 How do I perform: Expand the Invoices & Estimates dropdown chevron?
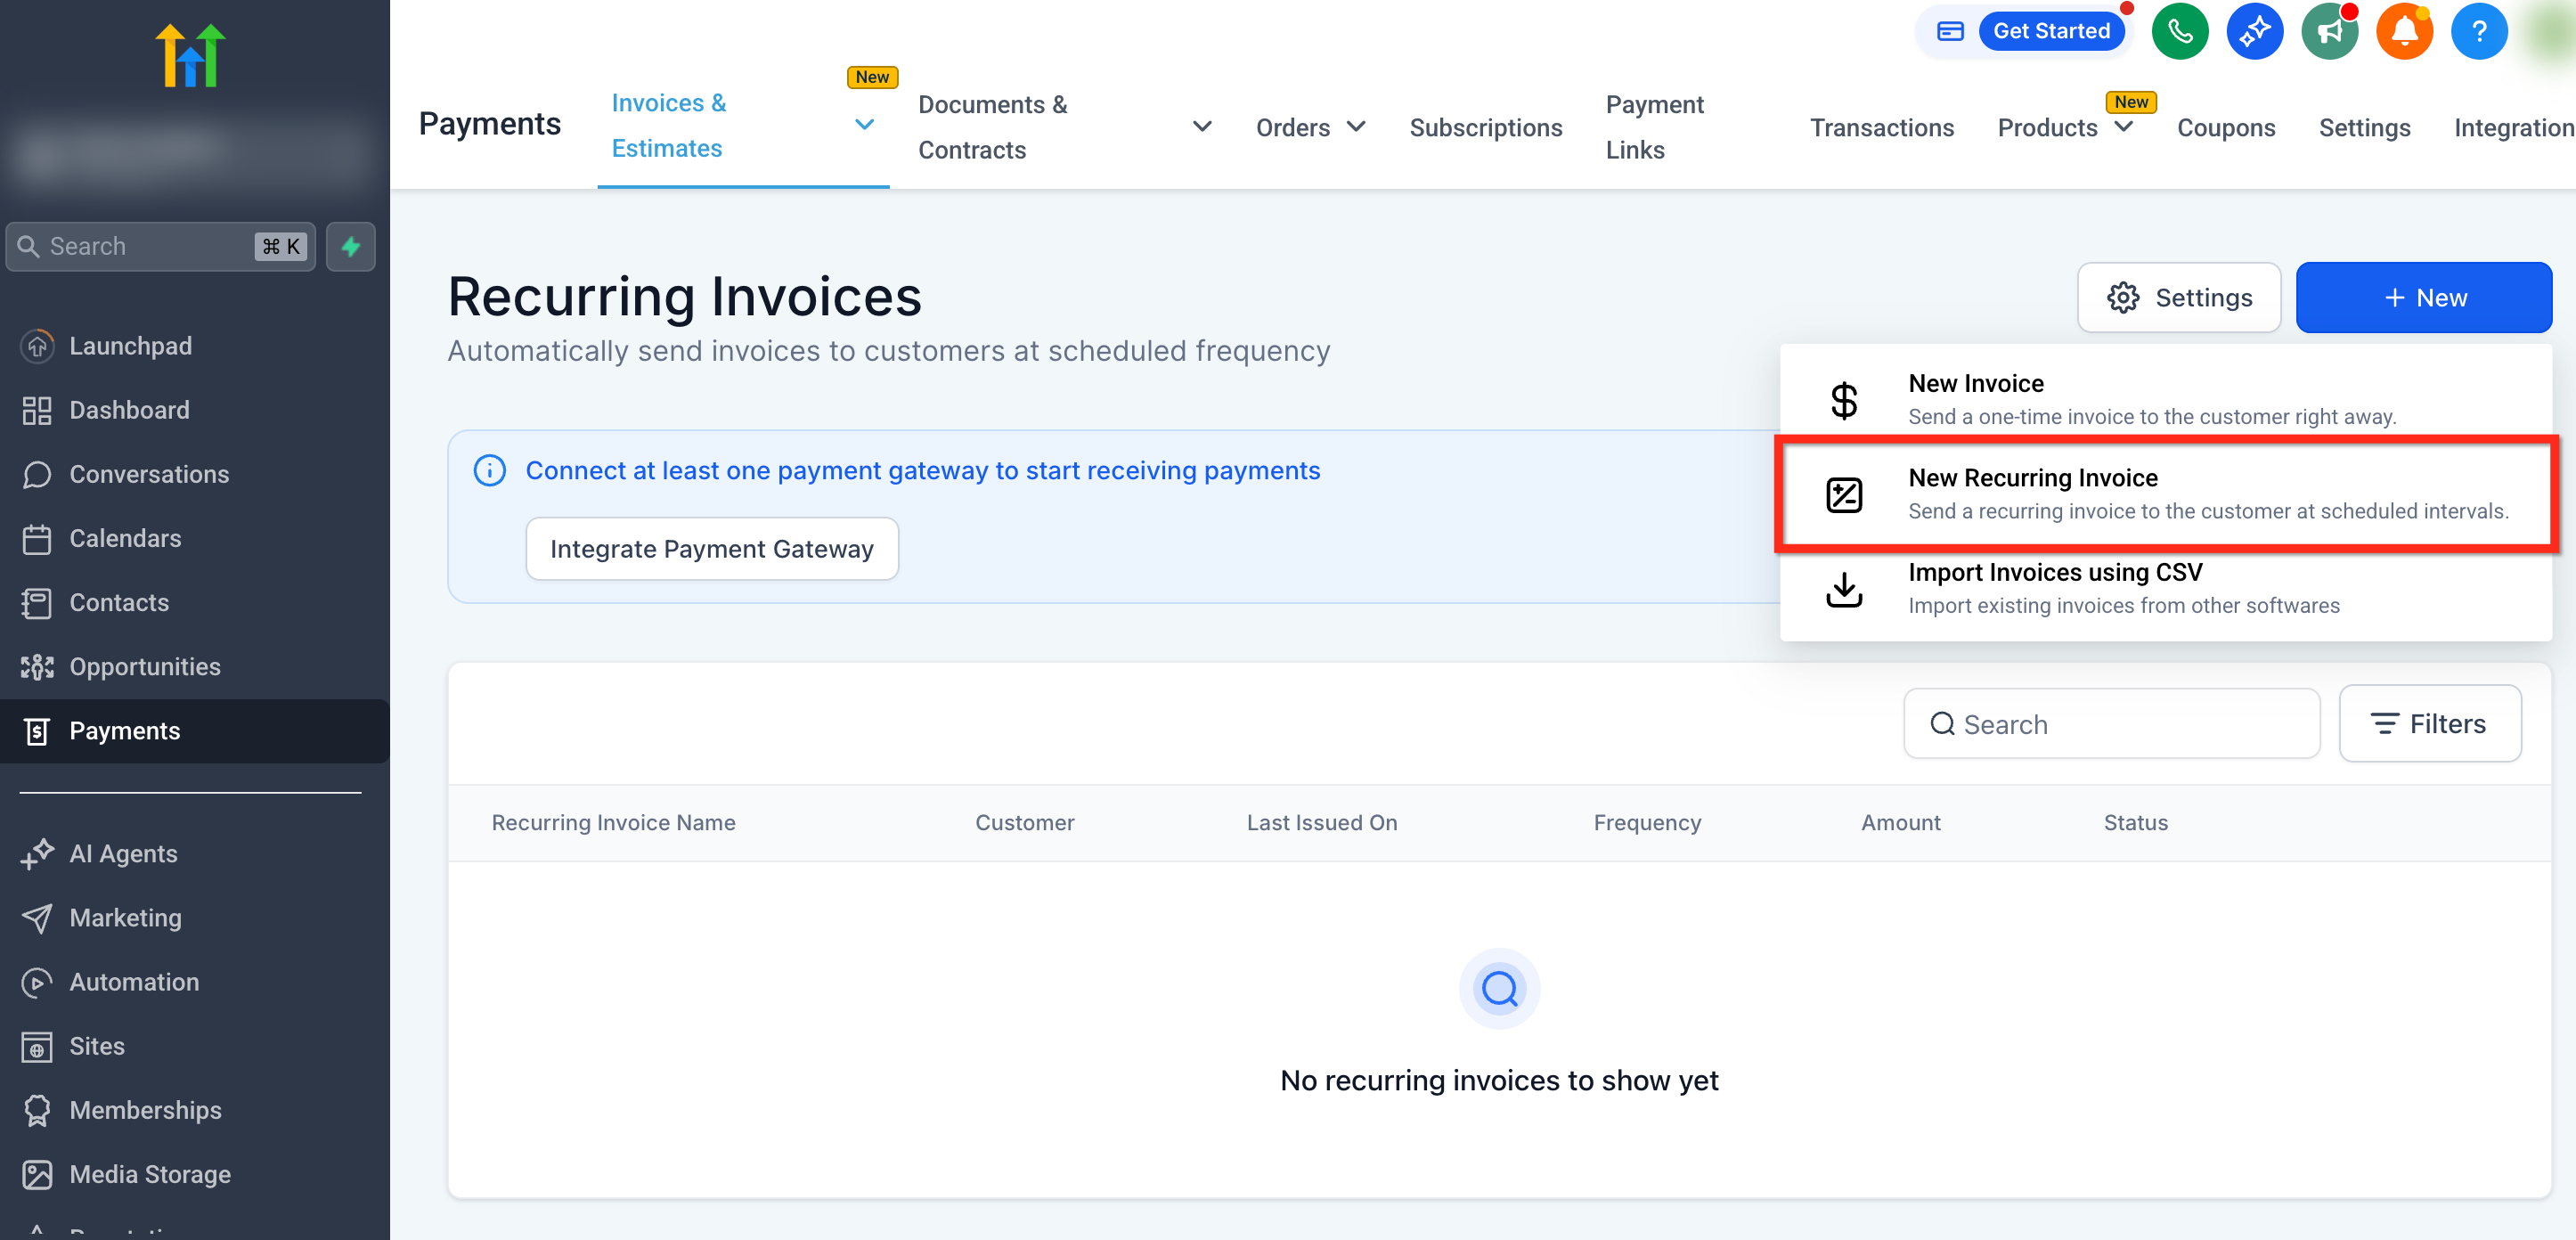(x=864, y=125)
